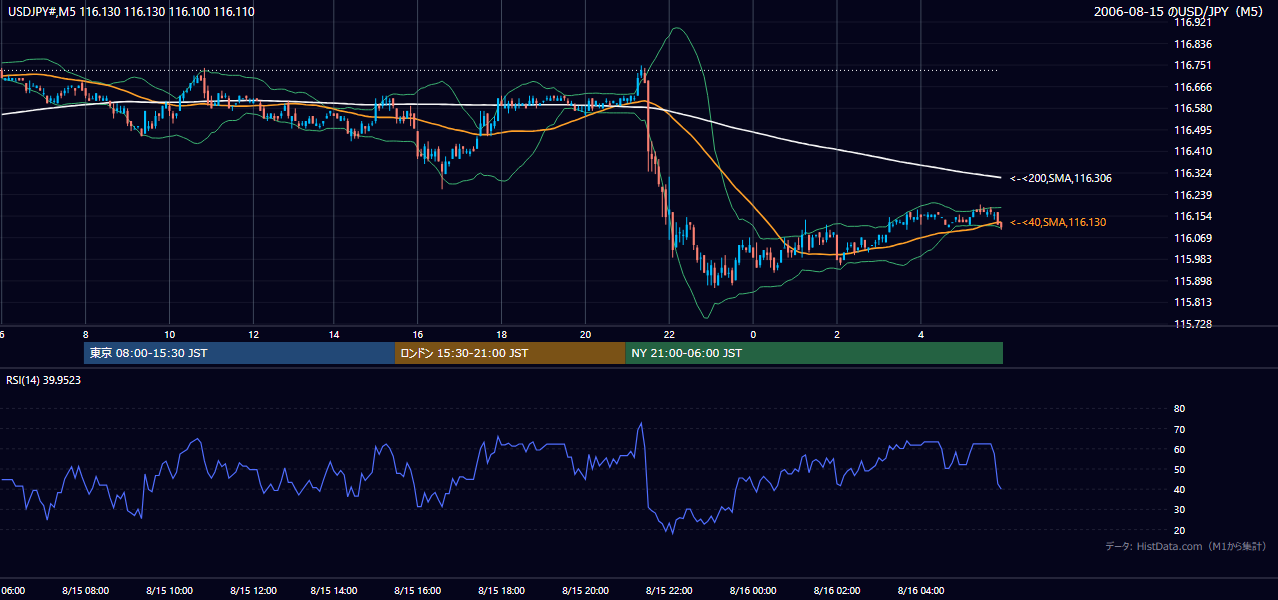Click the 116.069 price axis label
The image size is (1278, 600).
click(x=1192, y=238)
